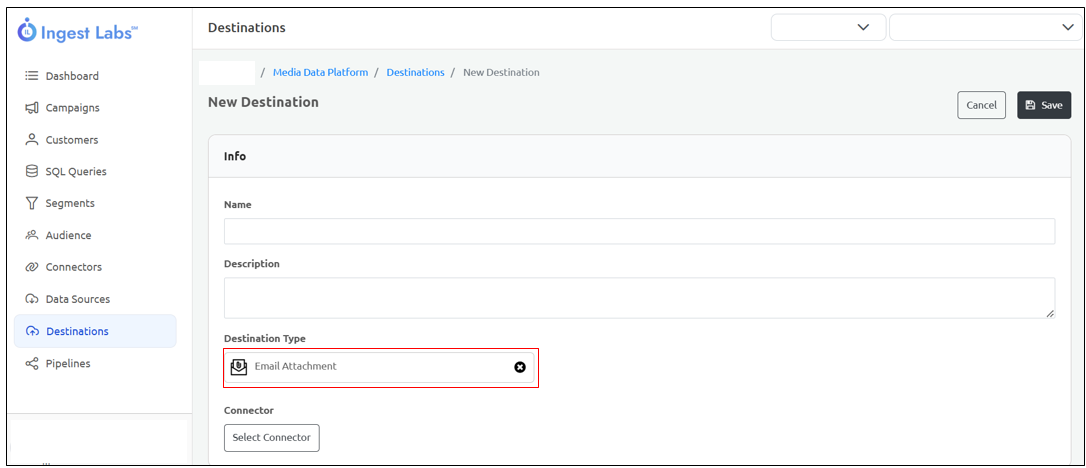Clear the Email Attachment destination type
The width and height of the screenshot is (1086, 468).
pyautogui.click(x=520, y=367)
